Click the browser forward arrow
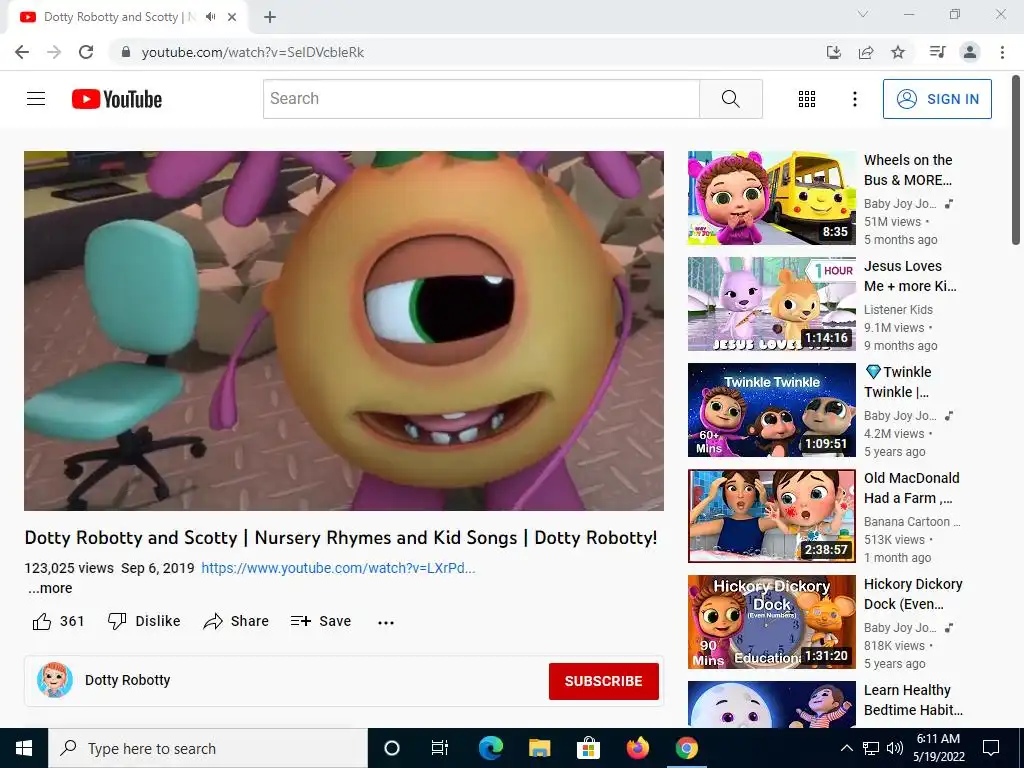The height and width of the screenshot is (768, 1024). [54, 52]
